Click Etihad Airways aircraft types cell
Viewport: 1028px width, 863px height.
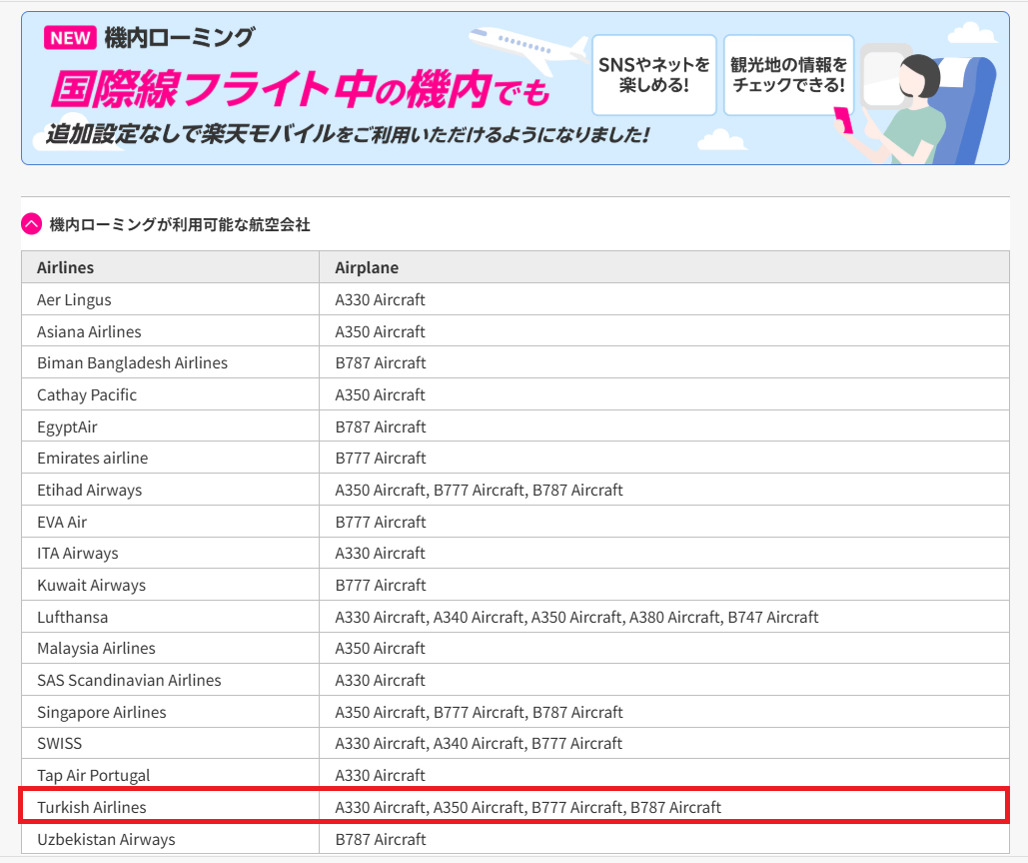[x=478, y=490]
